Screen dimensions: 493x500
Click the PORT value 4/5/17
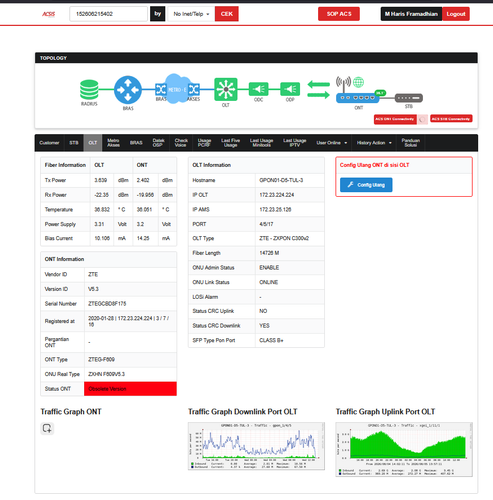click(x=266, y=224)
